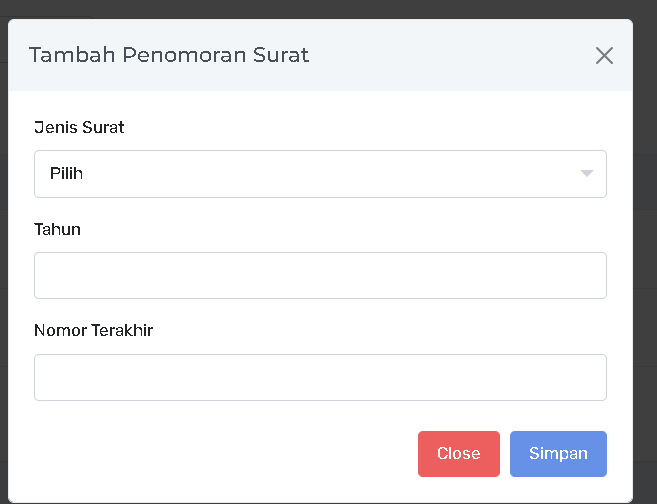Click into the Nomor Terakhir field
Image resolution: width=657 pixels, height=504 pixels.
click(320, 377)
